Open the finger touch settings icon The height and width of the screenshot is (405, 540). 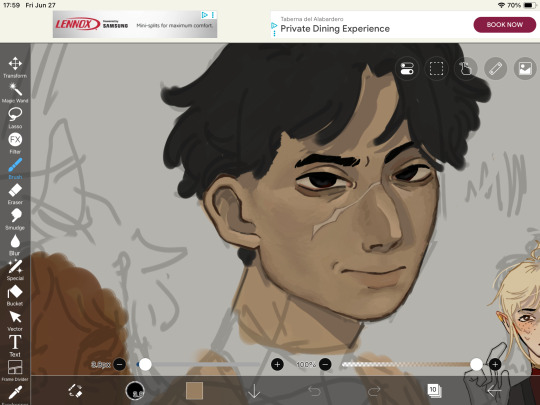466,68
